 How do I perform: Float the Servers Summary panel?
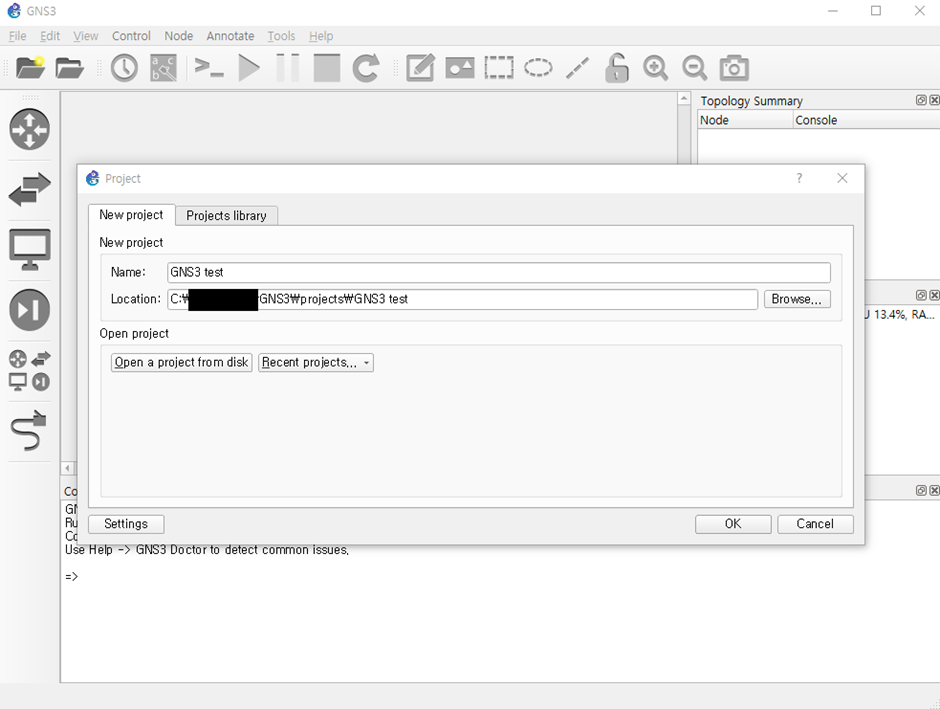coord(921,295)
